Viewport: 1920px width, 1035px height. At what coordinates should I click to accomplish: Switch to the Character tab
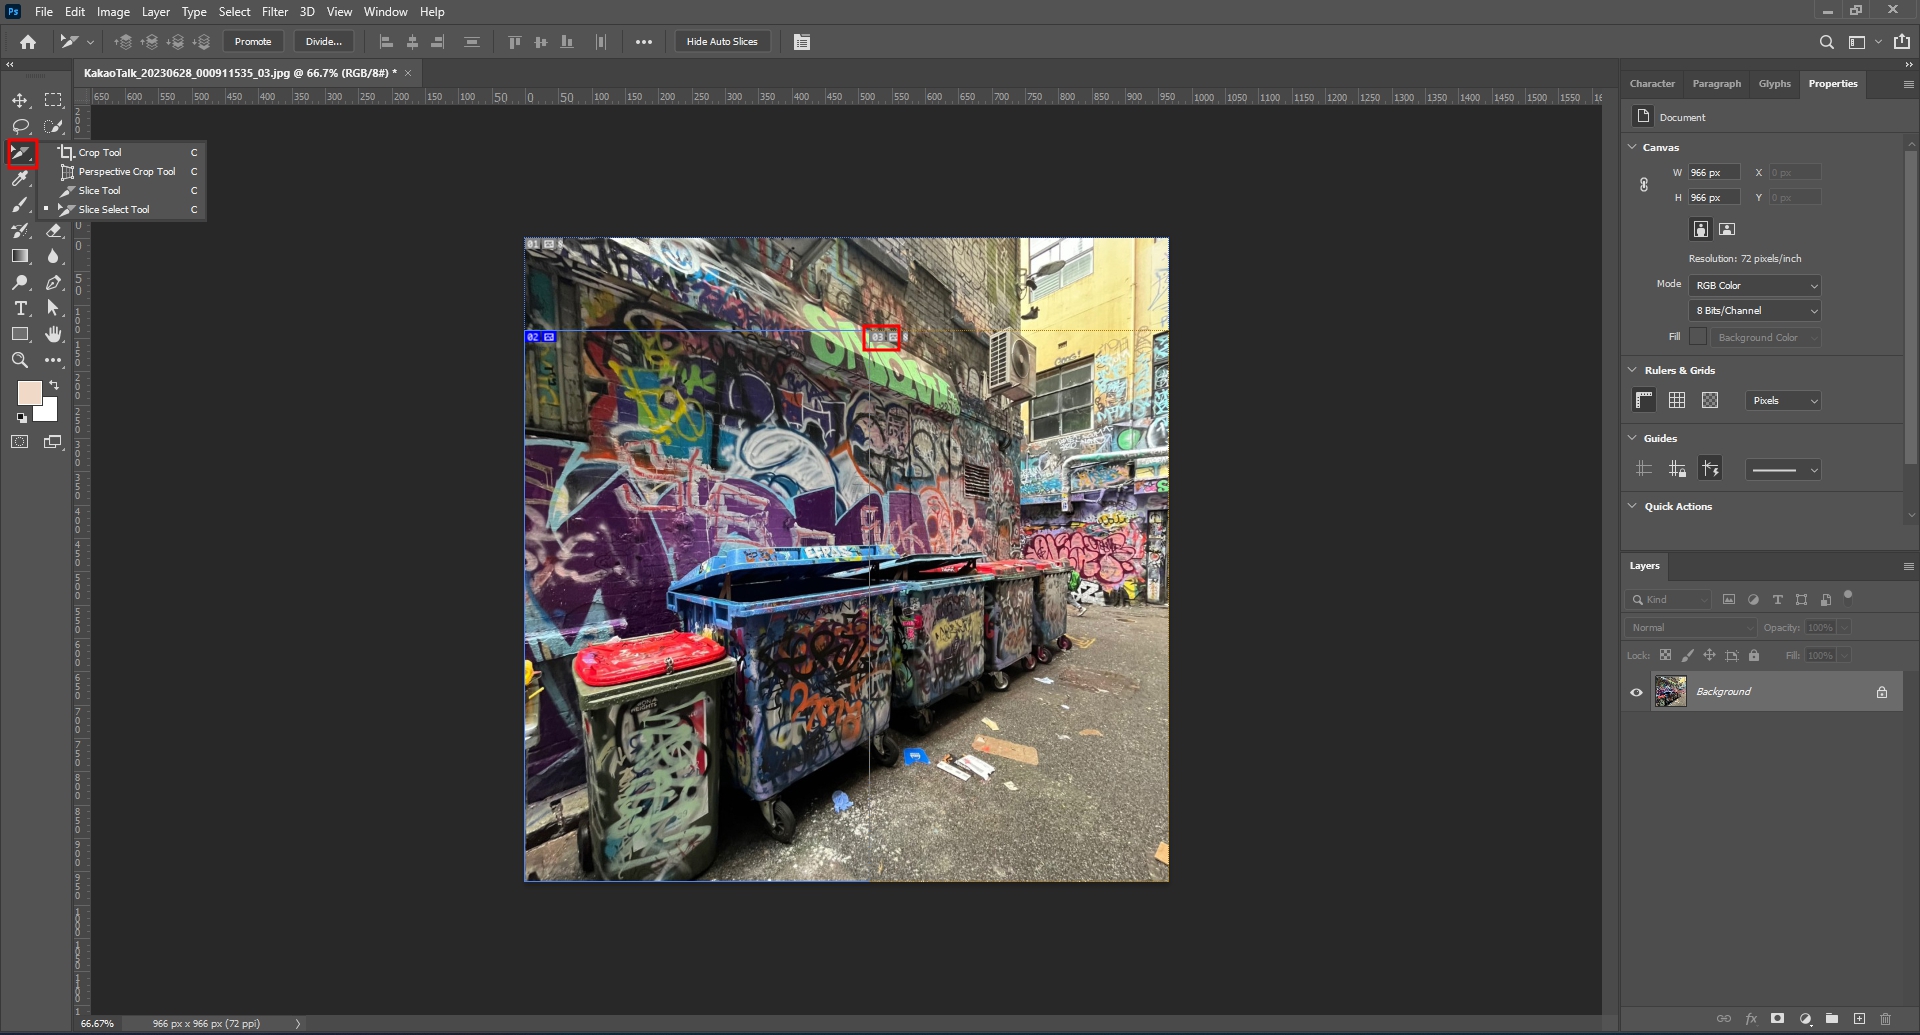click(x=1652, y=84)
